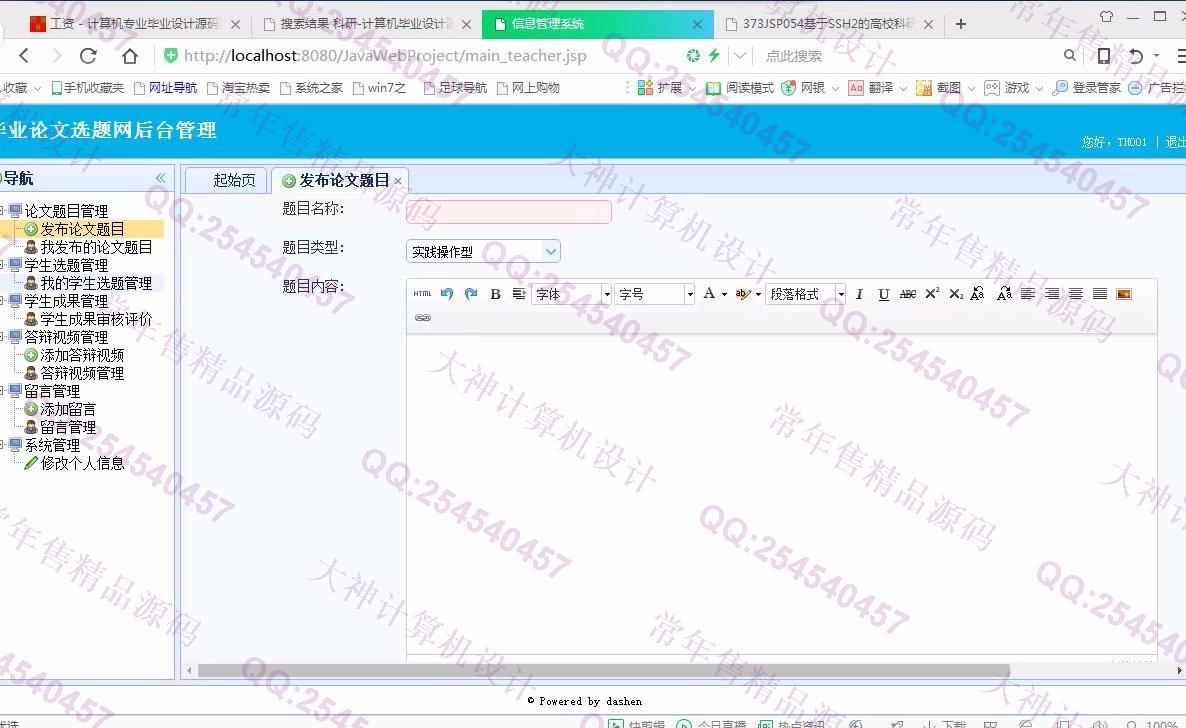Click 退出 logout link
The image size is (1186, 728).
[x=1175, y=142]
